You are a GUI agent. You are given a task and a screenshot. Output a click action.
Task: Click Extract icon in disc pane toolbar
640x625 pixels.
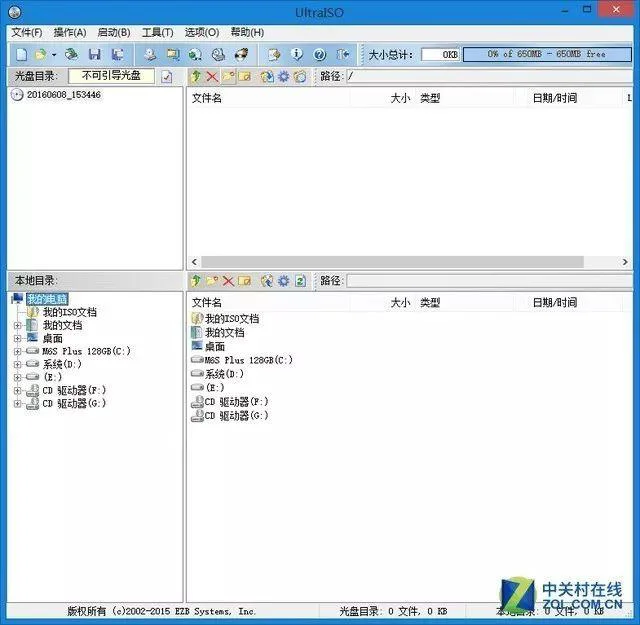pos(267,76)
